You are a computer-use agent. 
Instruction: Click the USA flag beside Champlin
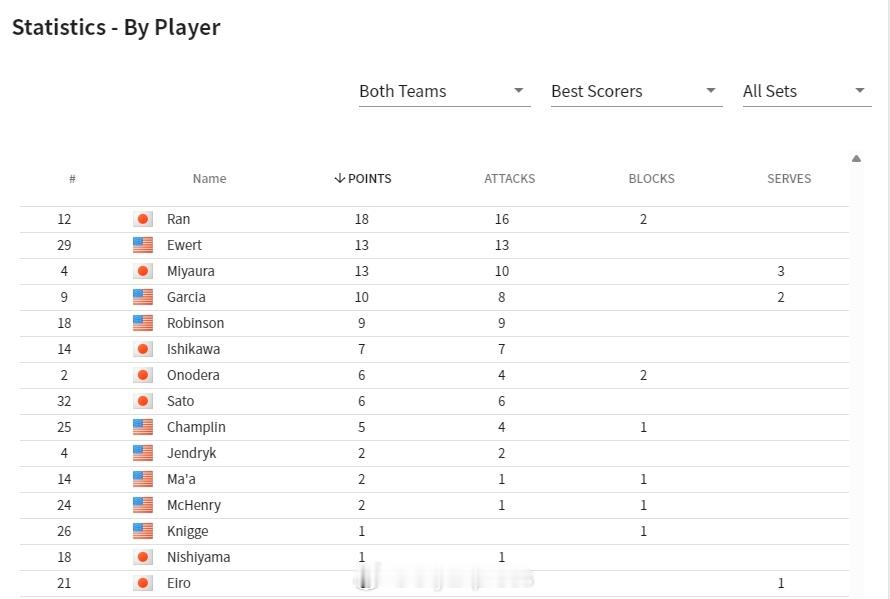143,427
